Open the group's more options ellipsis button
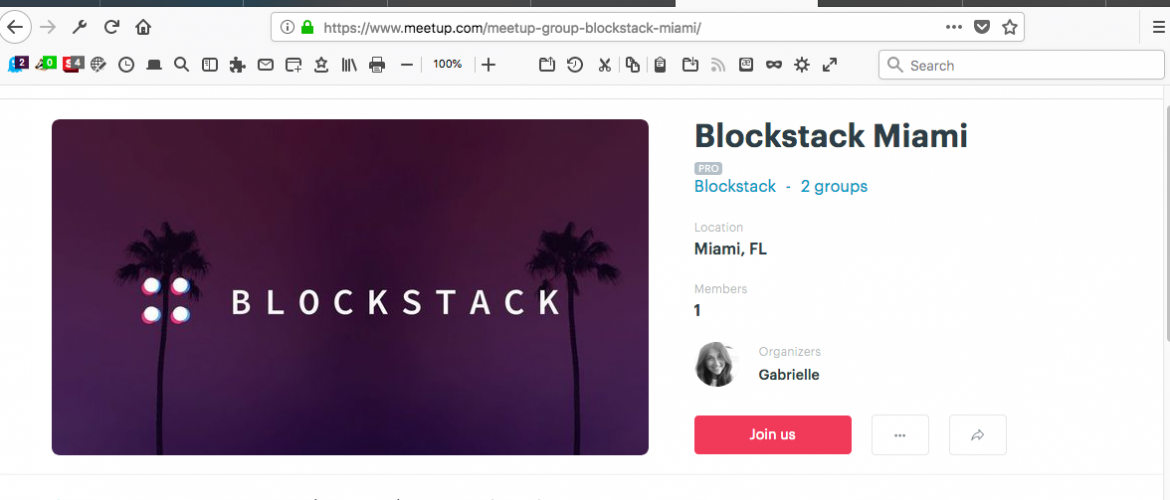The height and width of the screenshot is (500, 1170). 900,435
